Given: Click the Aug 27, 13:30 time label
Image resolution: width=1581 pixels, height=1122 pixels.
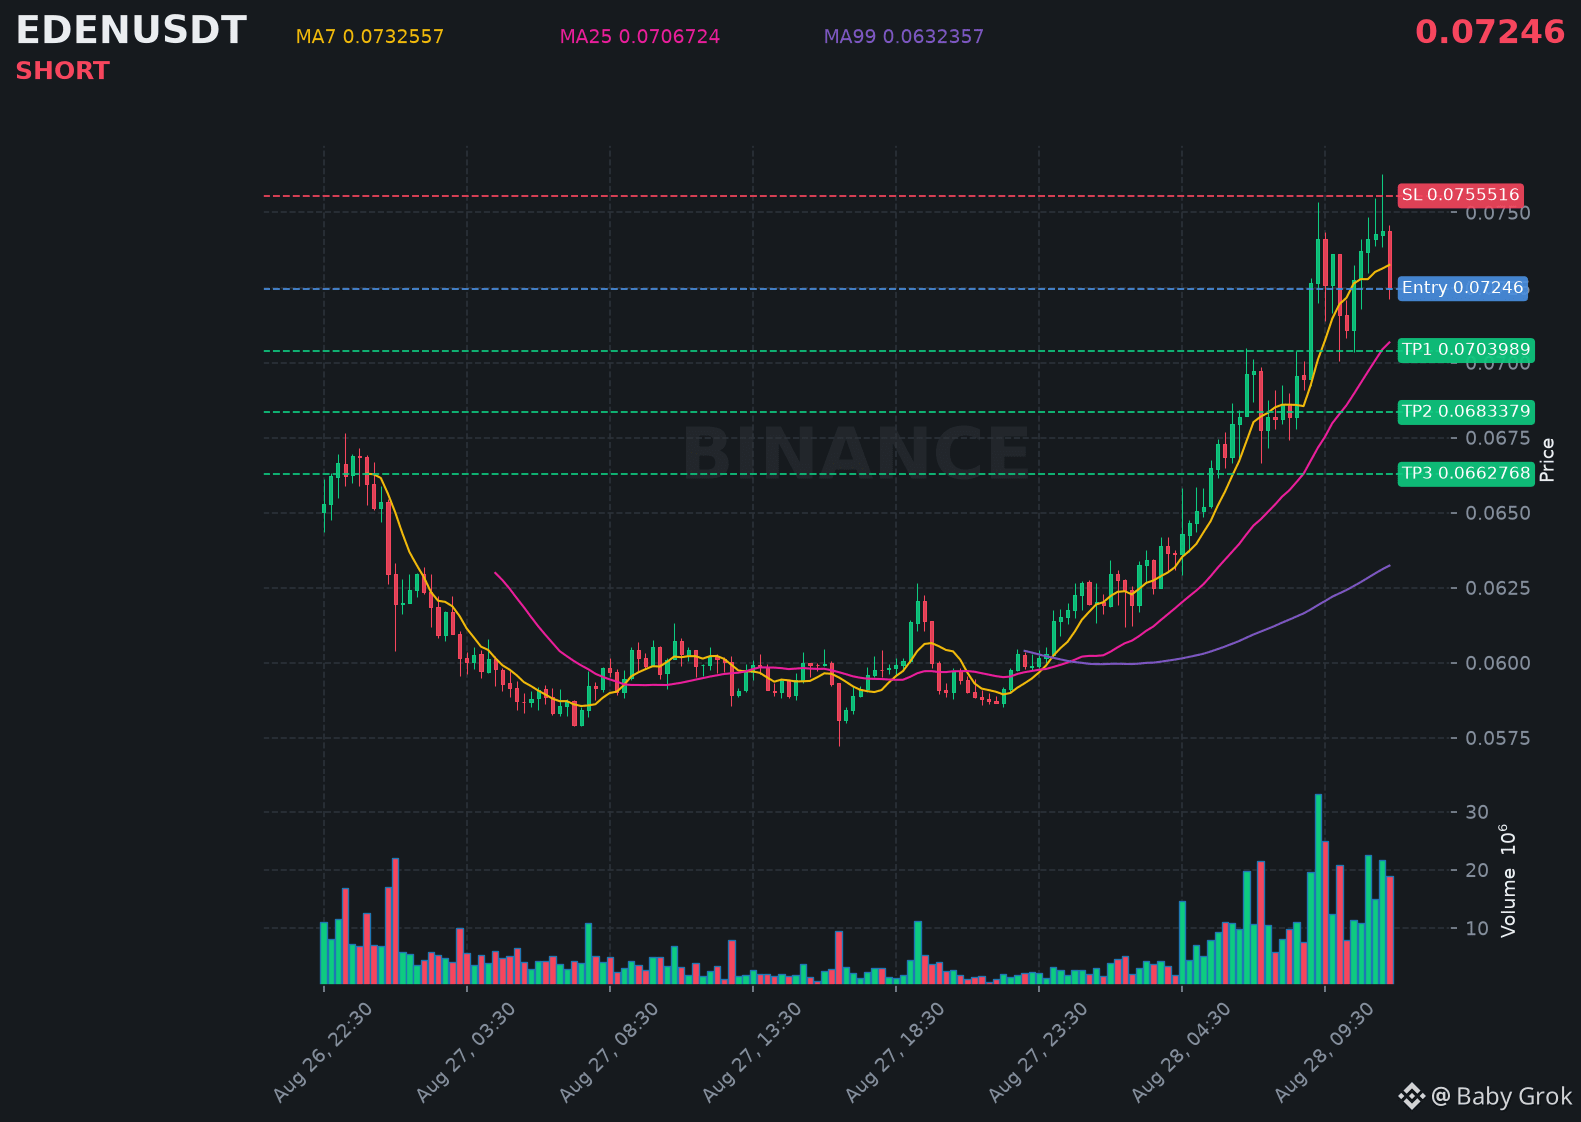Looking at the screenshot, I should [x=753, y=1052].
